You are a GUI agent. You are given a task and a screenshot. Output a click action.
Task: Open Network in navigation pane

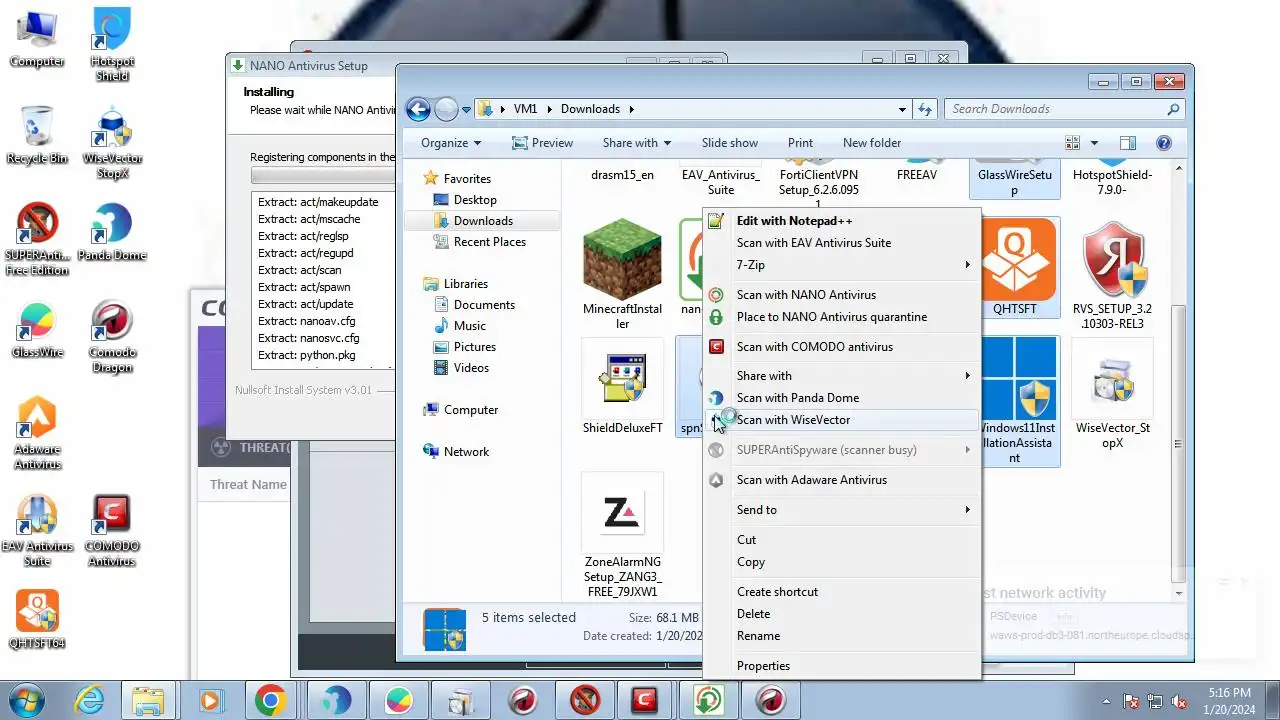(466, 452)
